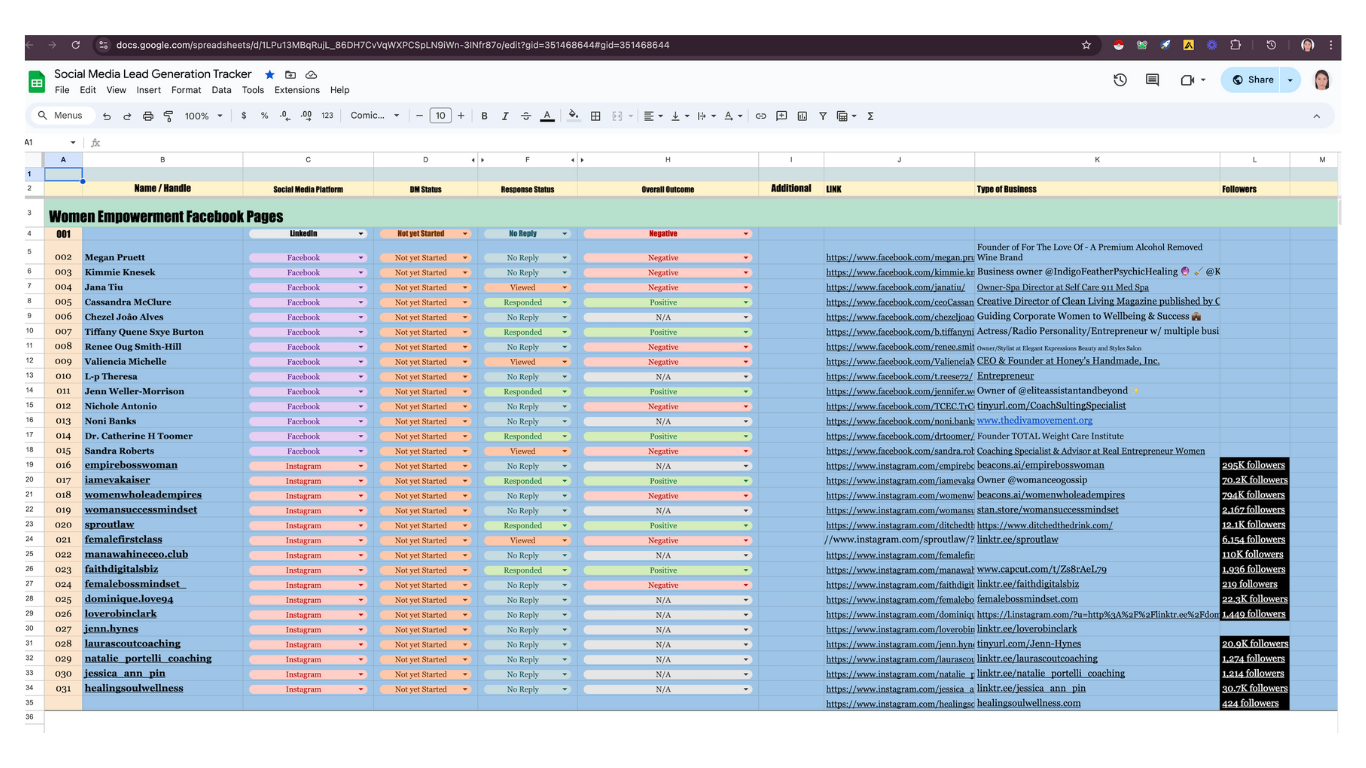Decrease font size with minus button
1366x768 pixels.
419,116
